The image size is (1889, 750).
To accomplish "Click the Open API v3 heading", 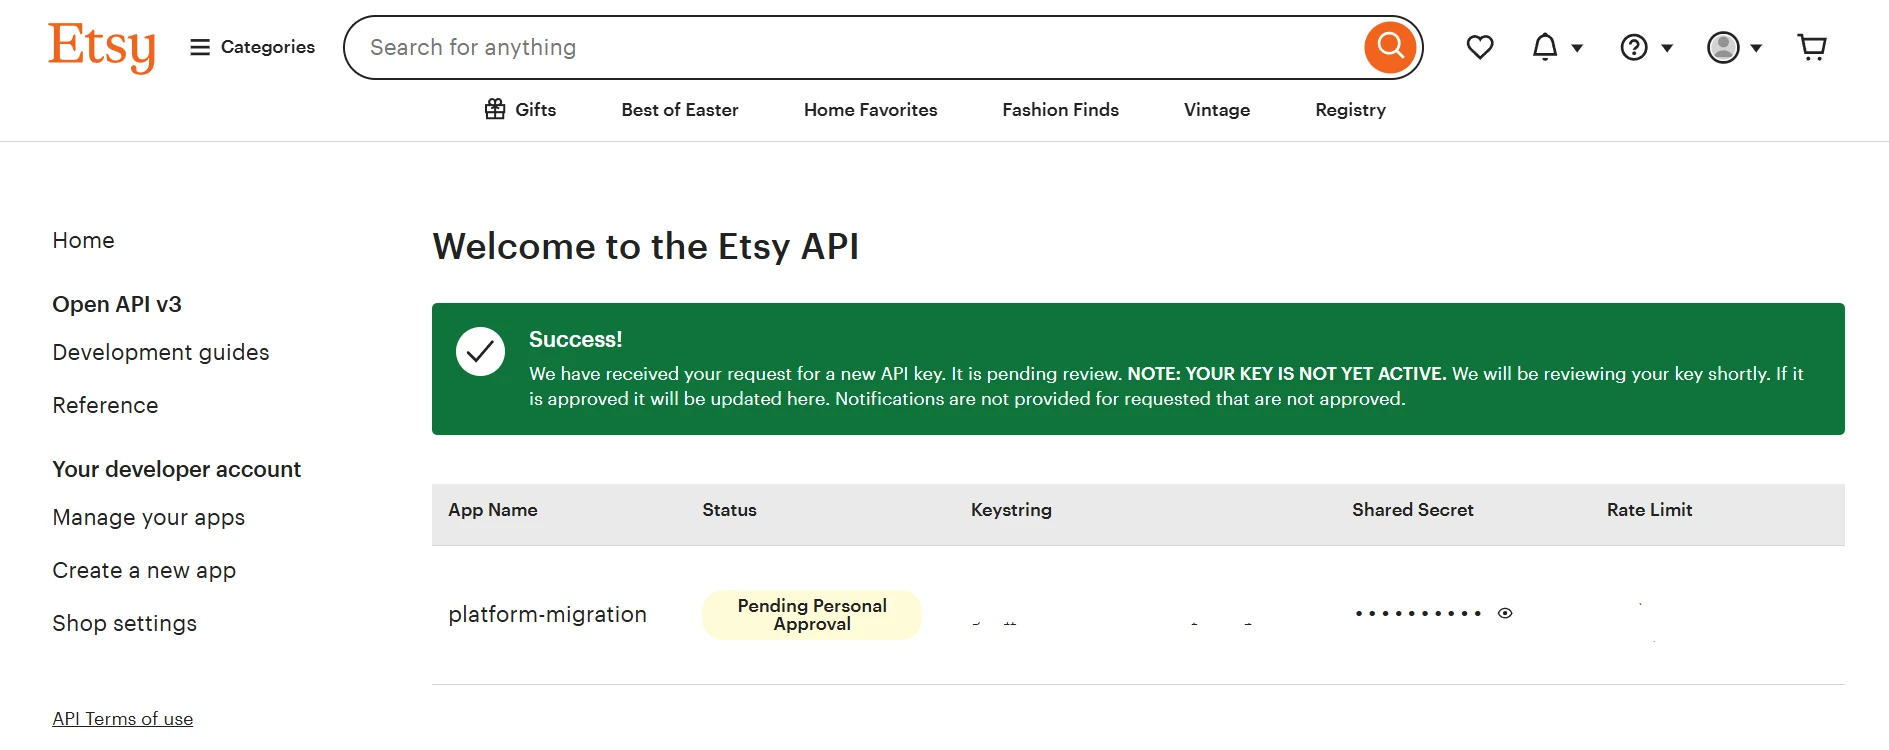I will [117, 304].
